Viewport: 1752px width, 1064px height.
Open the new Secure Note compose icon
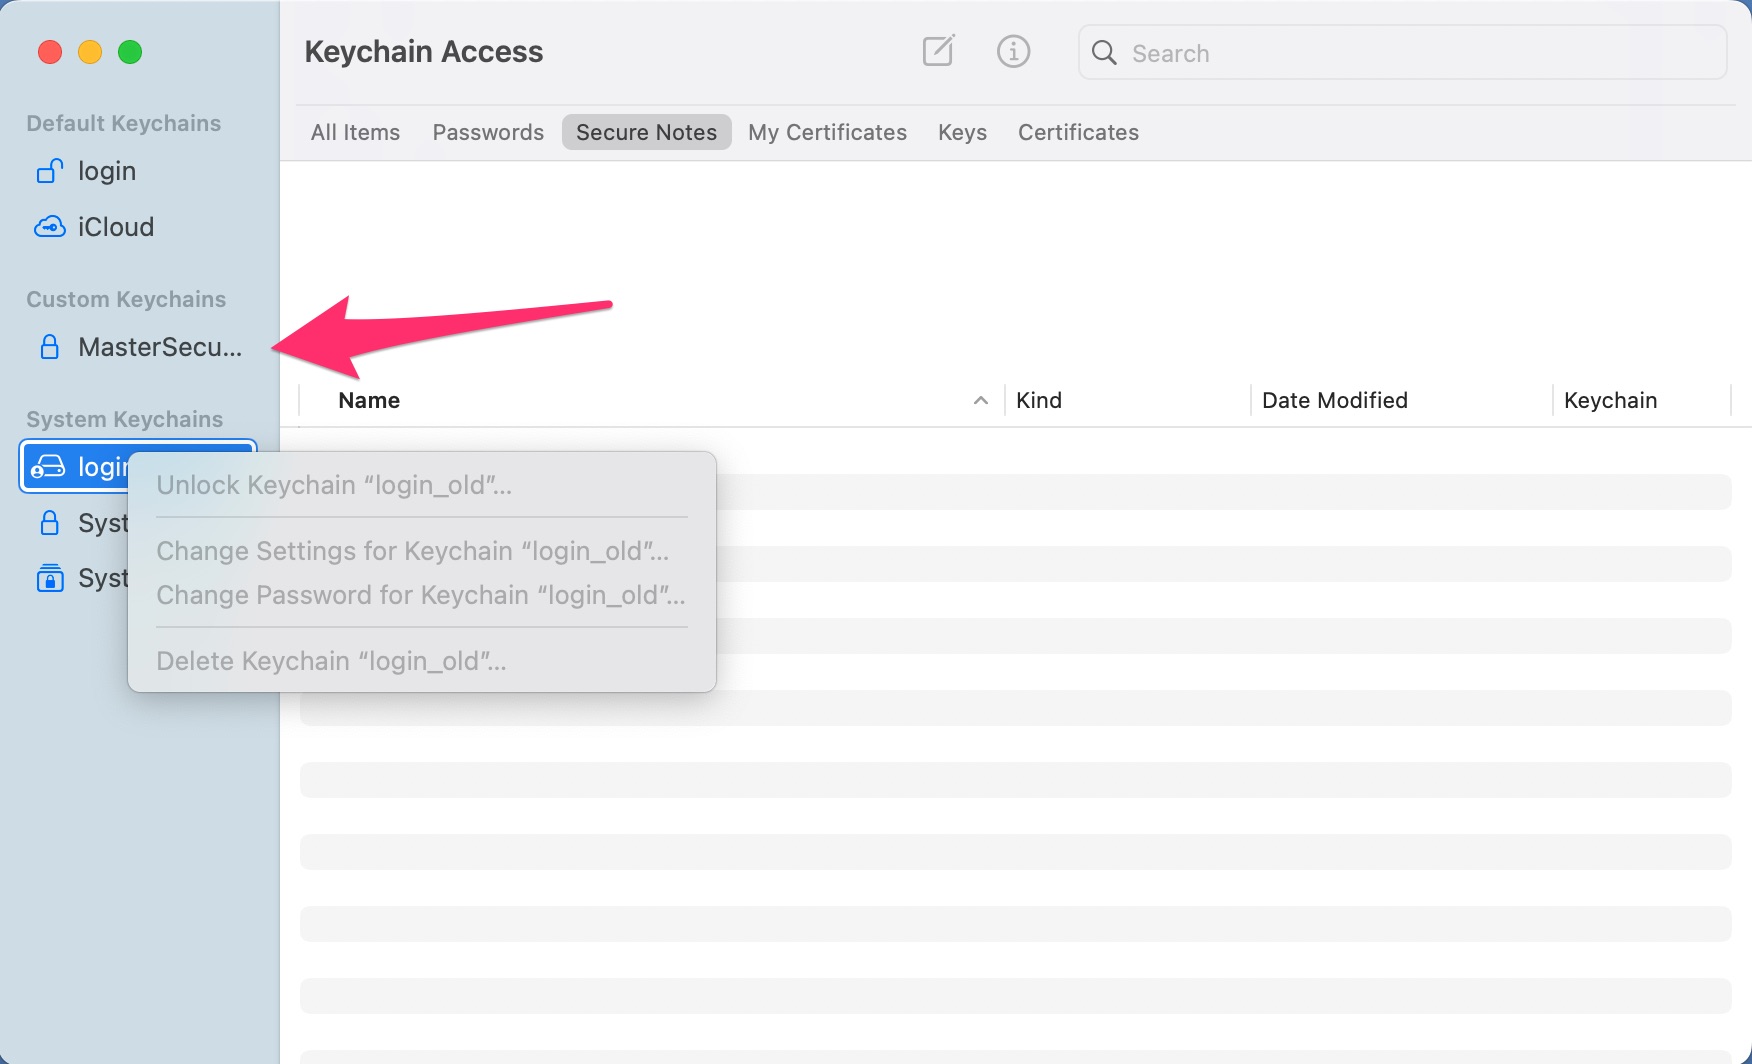pyautogui.click(x=937, y=51)
